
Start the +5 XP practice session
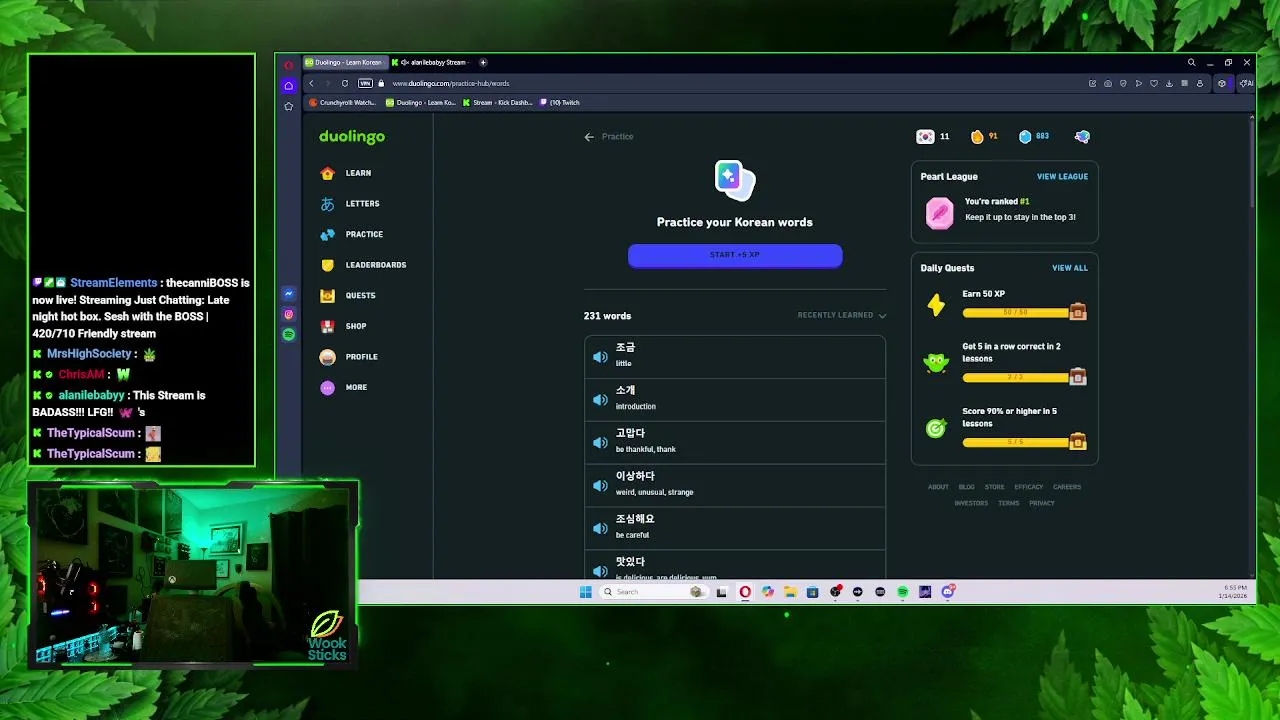735,256
